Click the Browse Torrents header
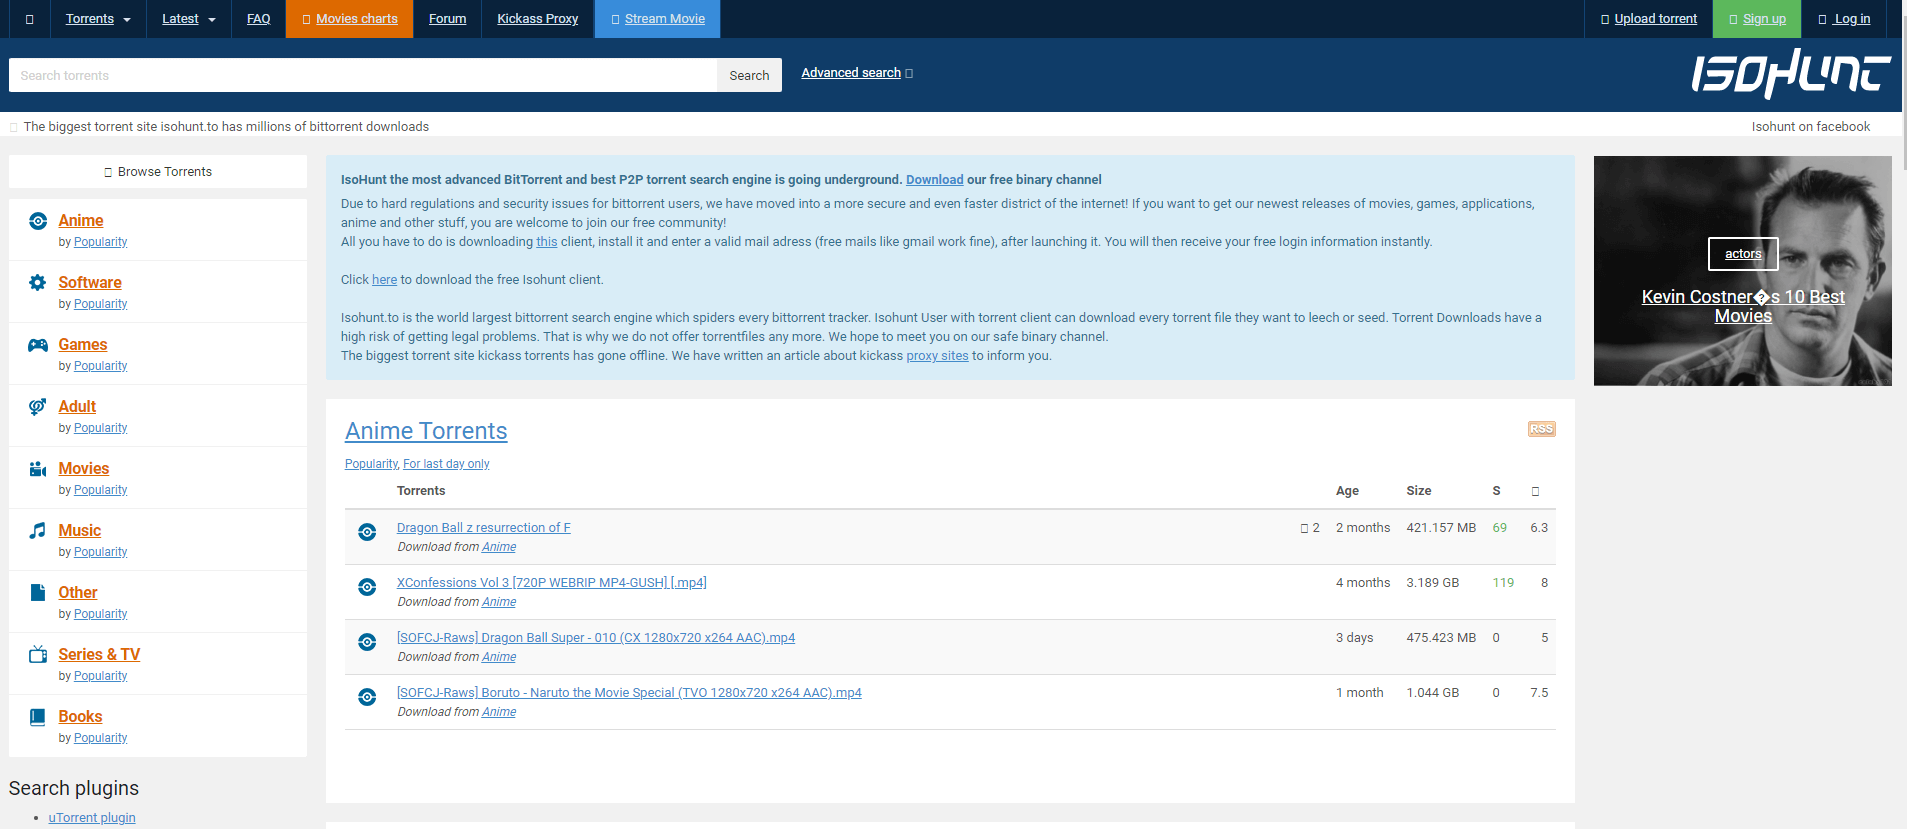Screen dimensions: 1907x829 [x=158, y=172]
